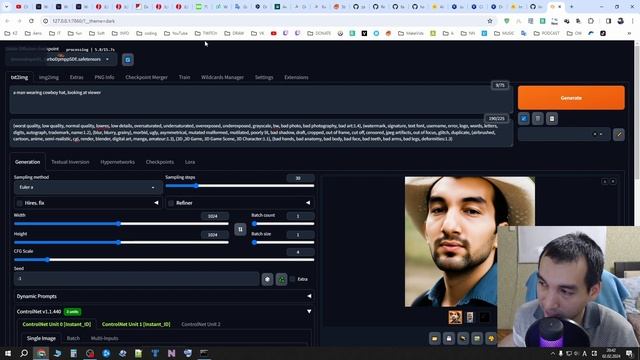
Task: Select ControlNet Unit 1 [Instant_ID] tab
Action: (136, 324)
